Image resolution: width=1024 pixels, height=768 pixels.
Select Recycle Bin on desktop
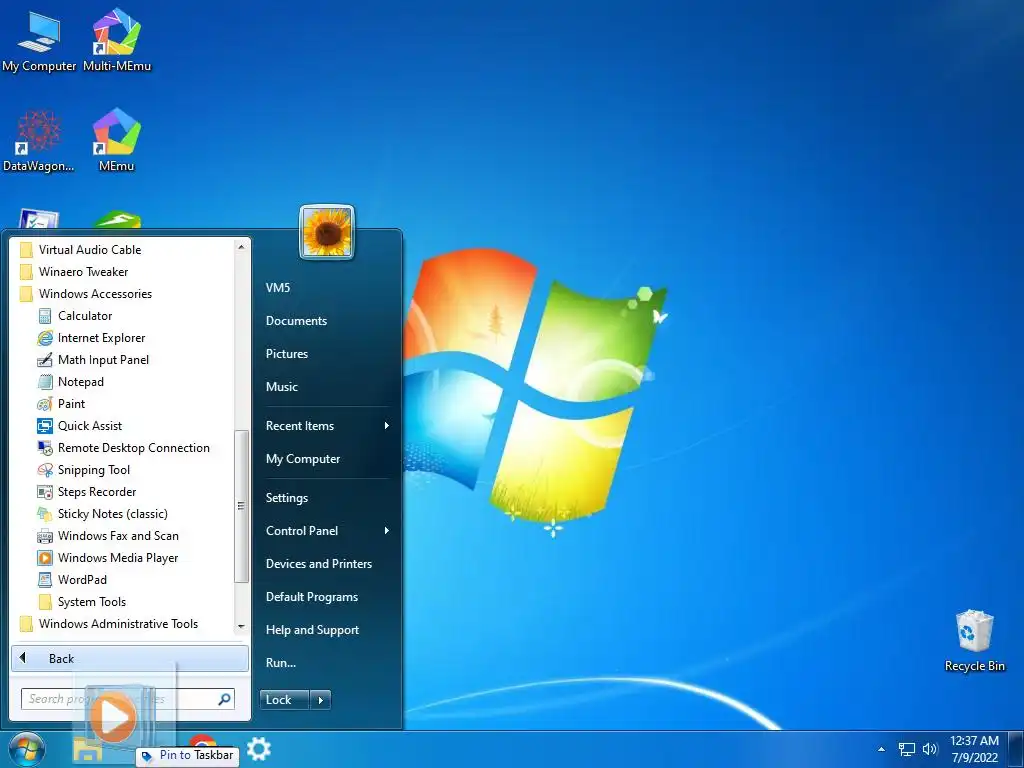(x=974, y=641)
